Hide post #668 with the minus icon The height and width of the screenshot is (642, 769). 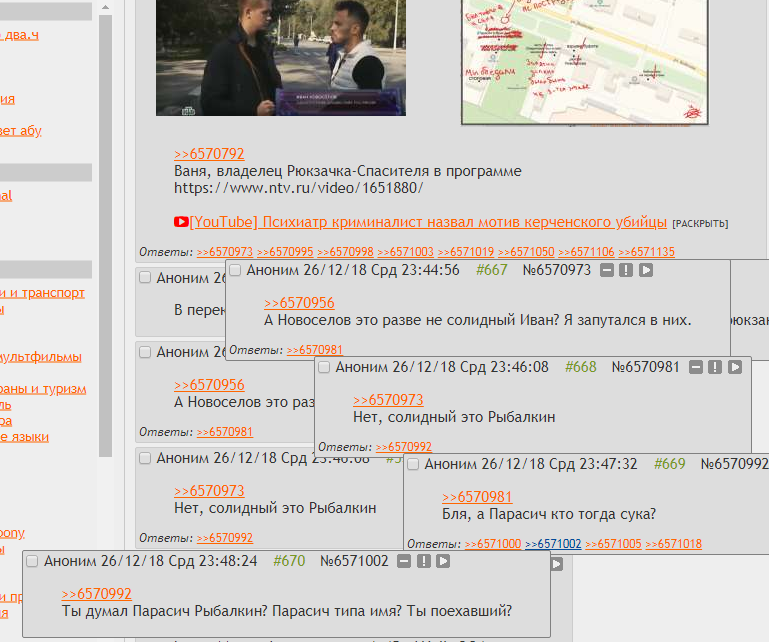pyautogui.click(x=696, y=367)
